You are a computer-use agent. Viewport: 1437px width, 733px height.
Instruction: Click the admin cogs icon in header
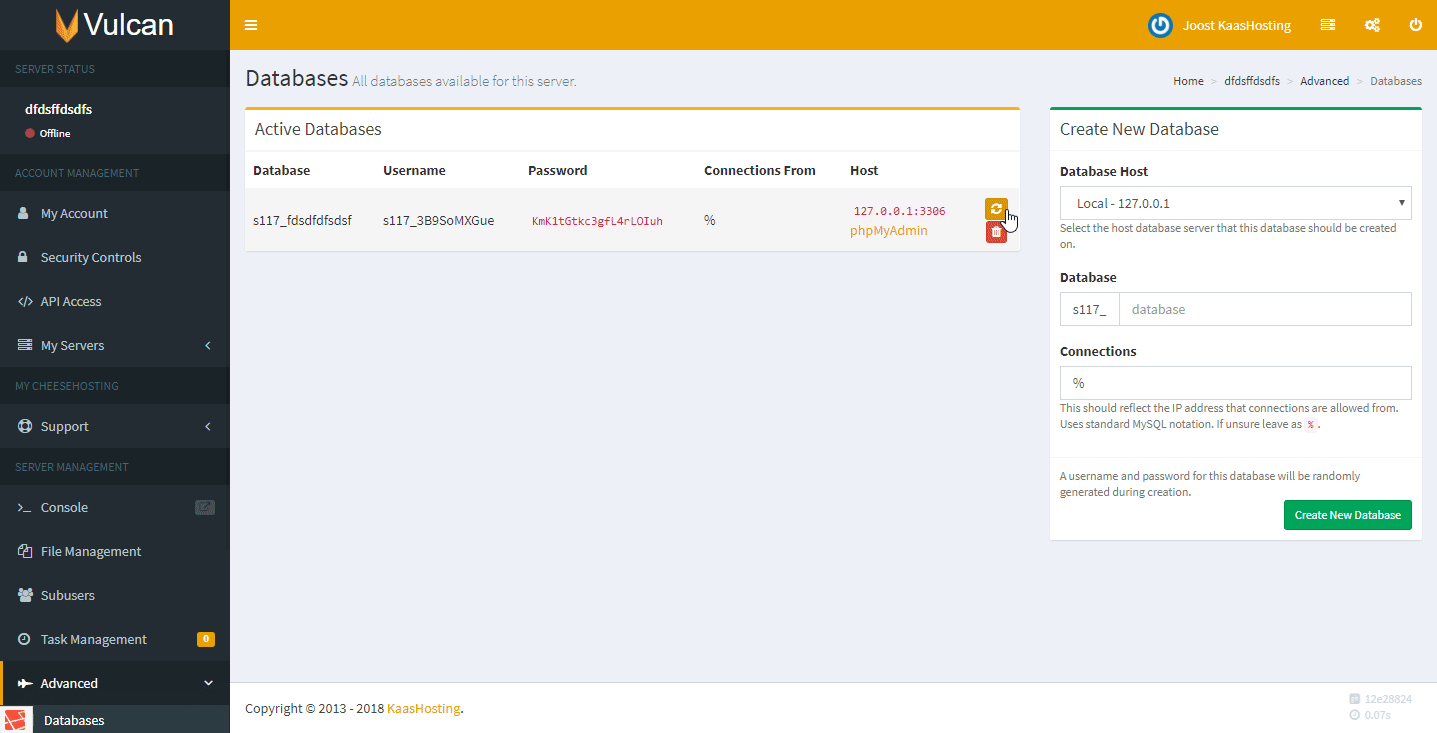pyautogui.click(x=1372, y=25)
